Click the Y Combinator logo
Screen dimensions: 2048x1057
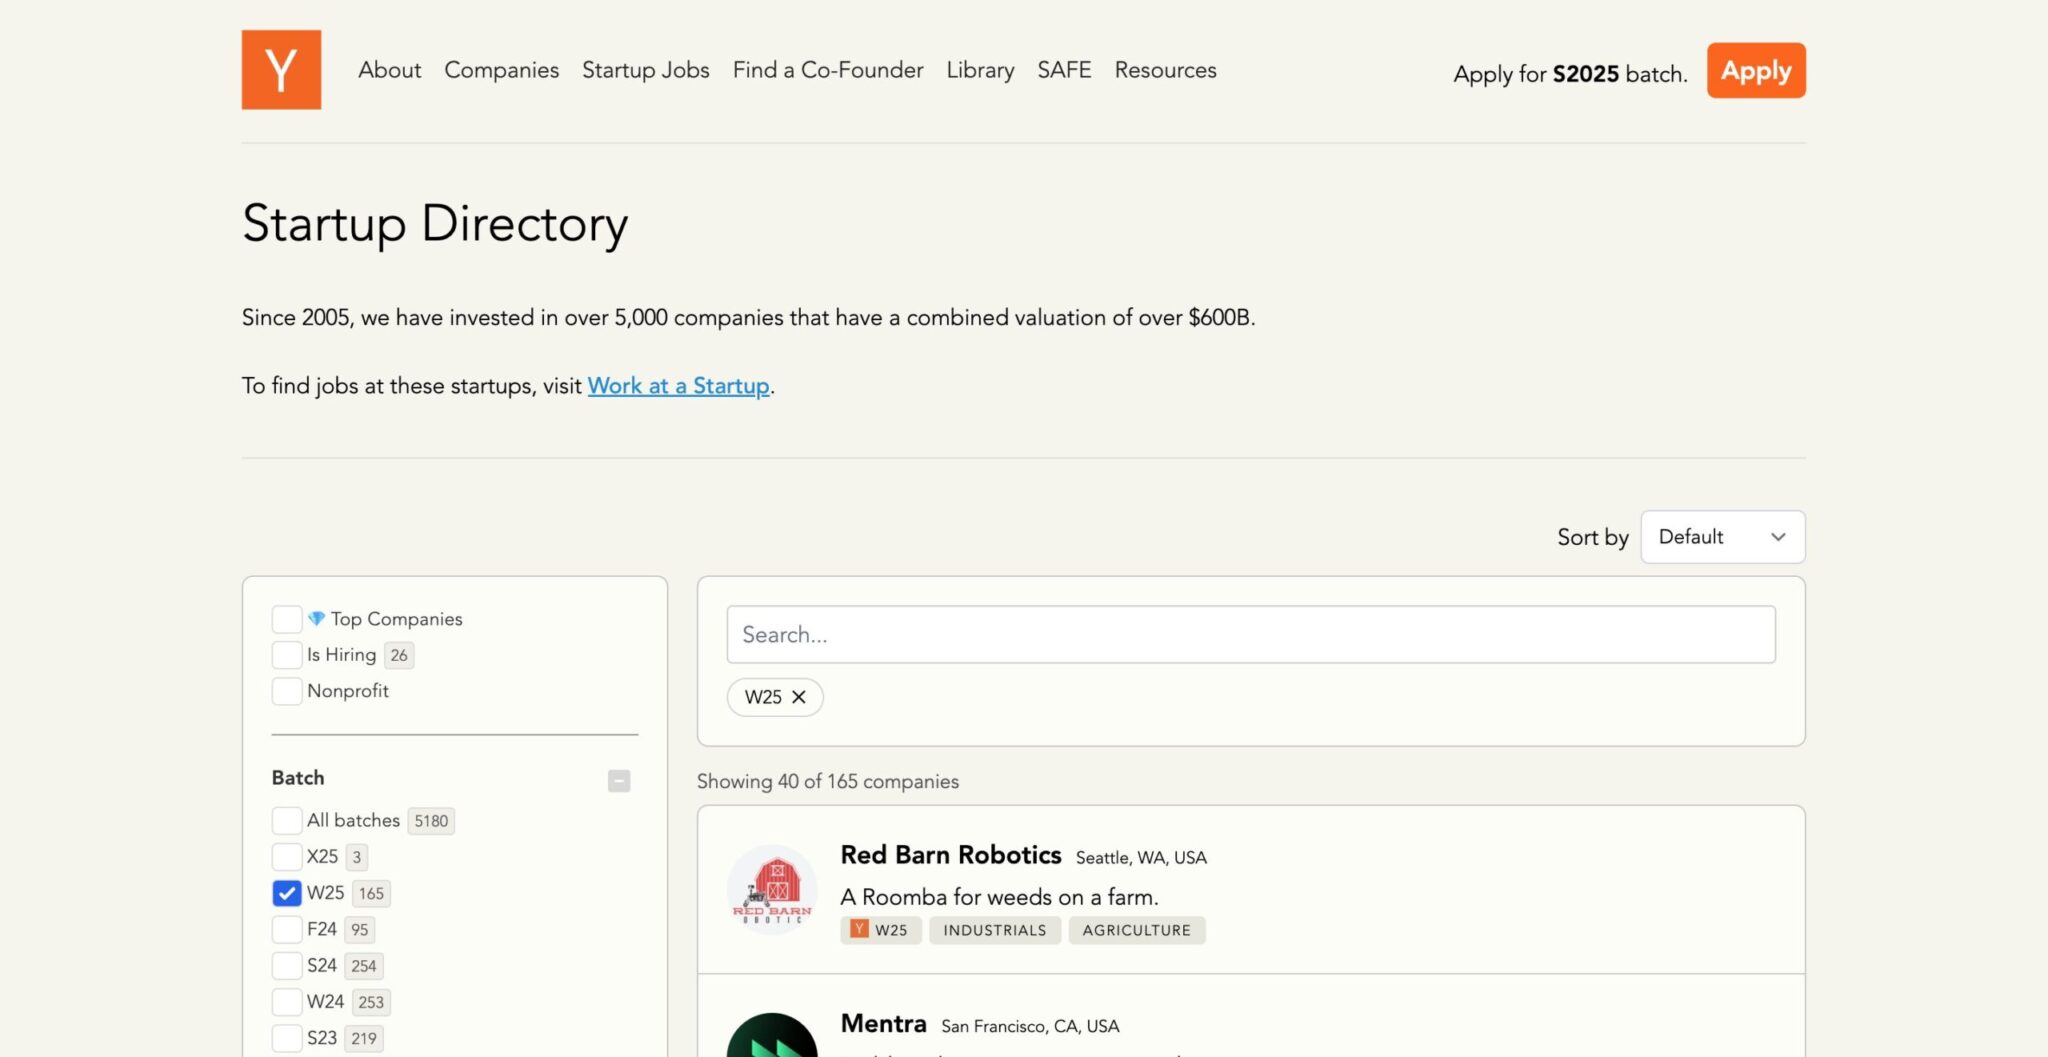281,70
